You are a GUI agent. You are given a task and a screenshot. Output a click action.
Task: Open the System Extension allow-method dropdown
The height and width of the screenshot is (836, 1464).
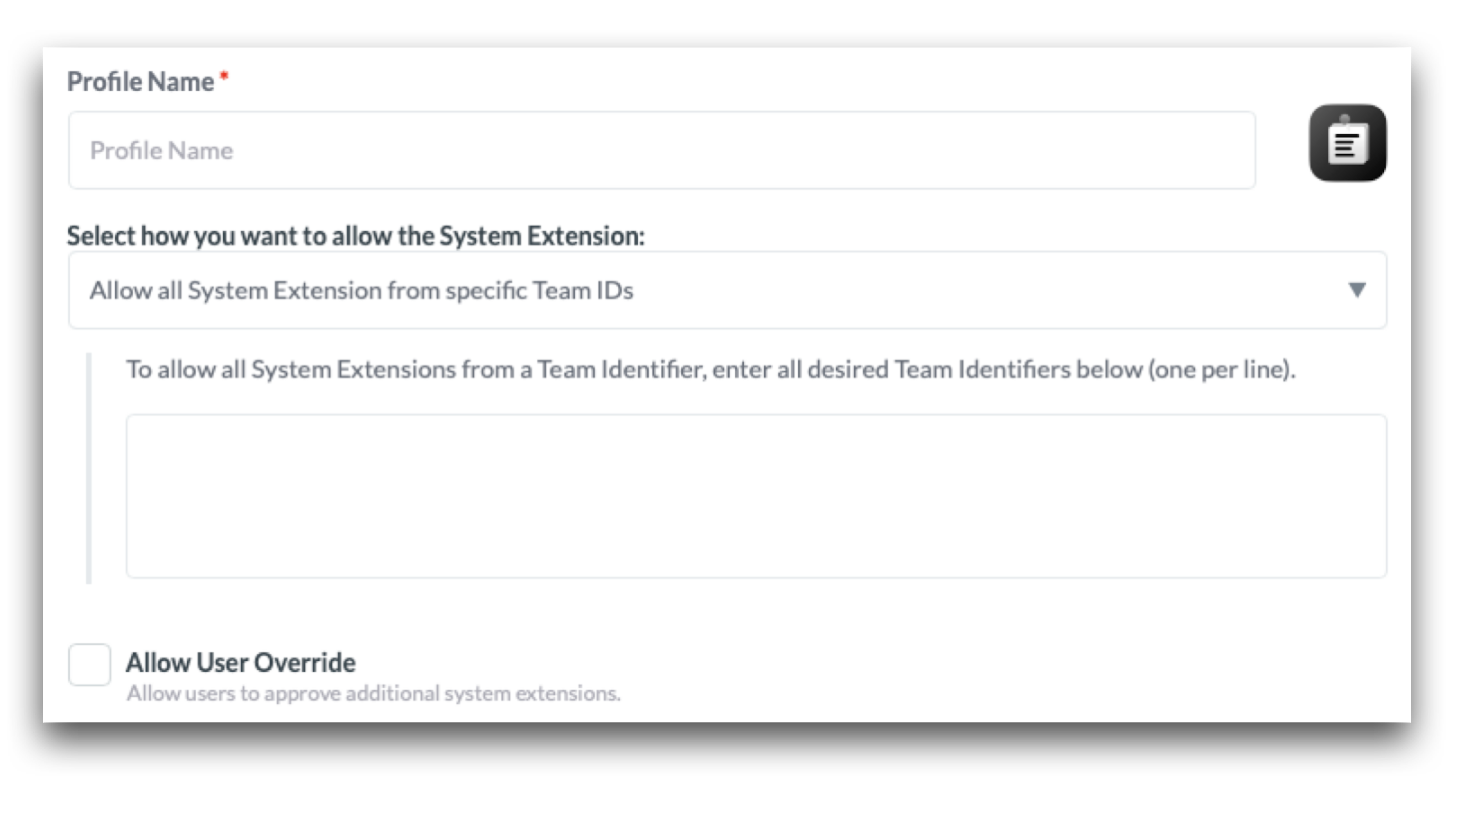point(727,290)
